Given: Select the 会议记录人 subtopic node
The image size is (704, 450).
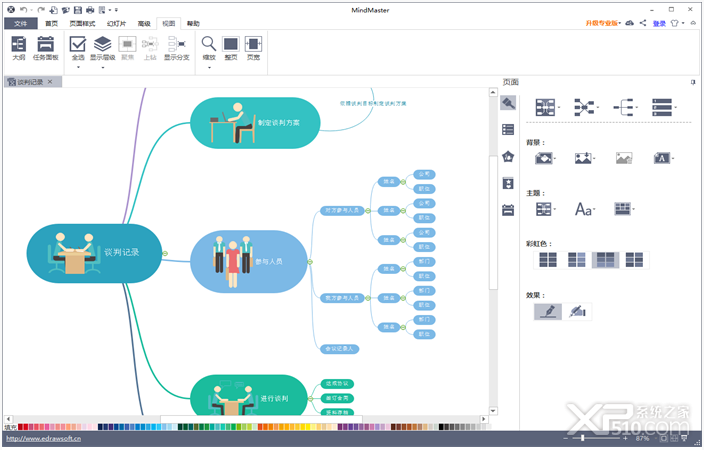Looking at the screenshot, I should (339, 349).
